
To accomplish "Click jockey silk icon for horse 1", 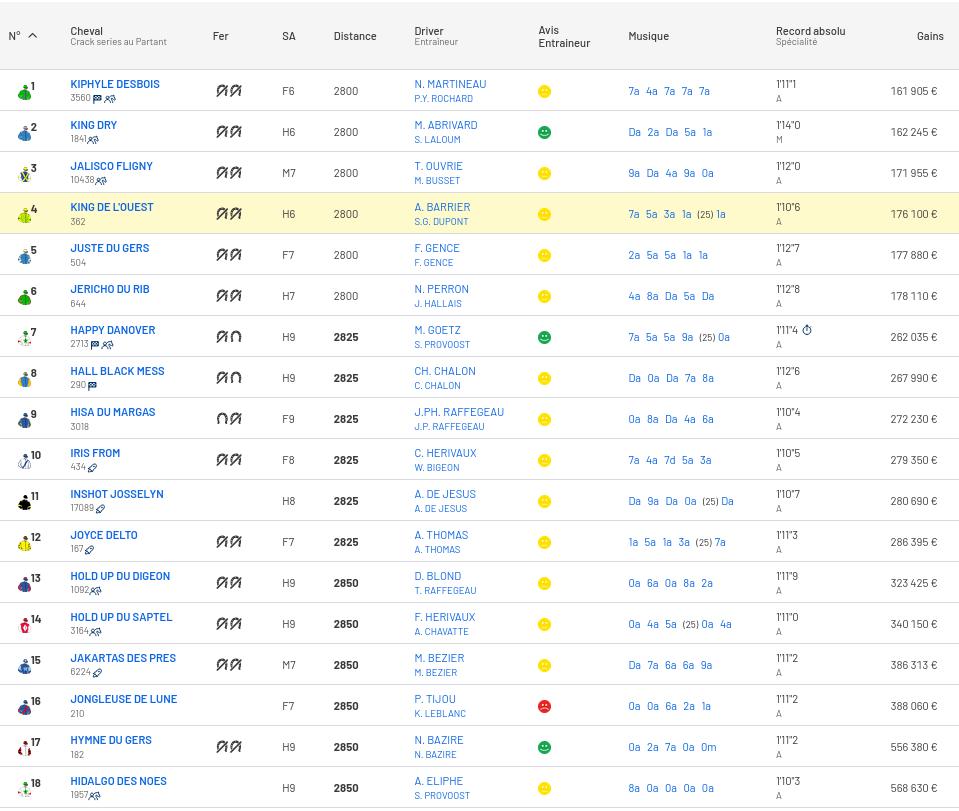I will (x=24, y=93).
